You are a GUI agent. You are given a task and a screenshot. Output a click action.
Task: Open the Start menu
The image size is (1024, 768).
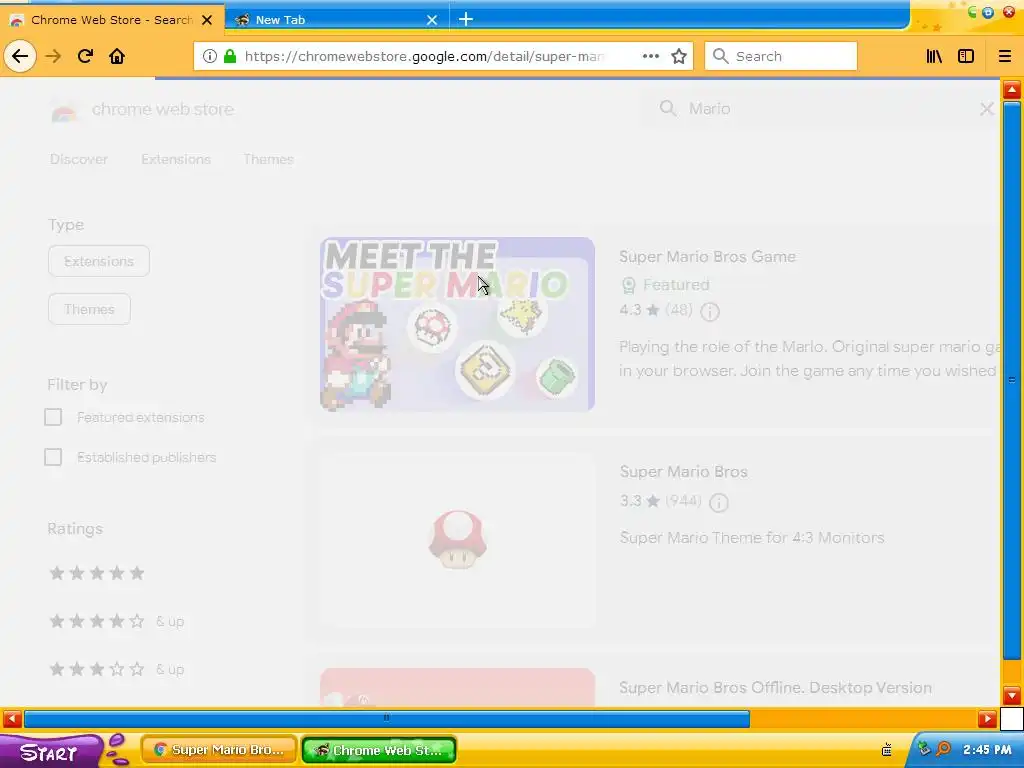pyautogui.click(x=49, y=752)
